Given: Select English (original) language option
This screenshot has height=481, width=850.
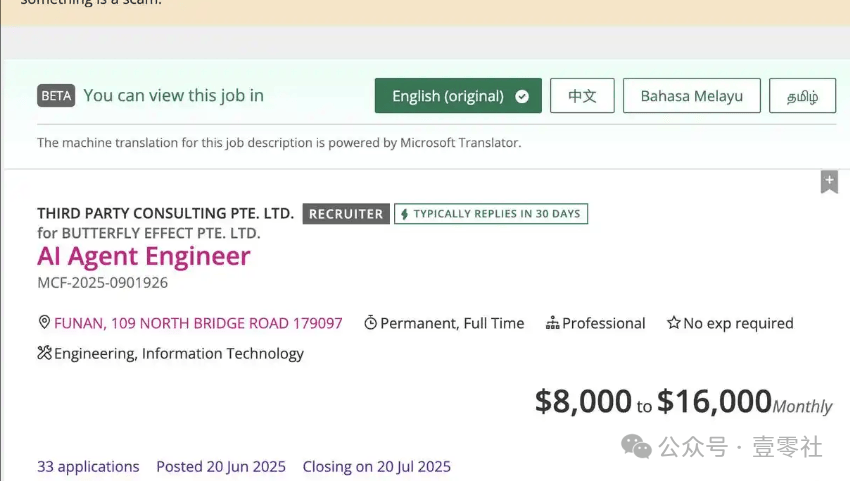Looking at the screenshot, I should click(x=448, y=96).
